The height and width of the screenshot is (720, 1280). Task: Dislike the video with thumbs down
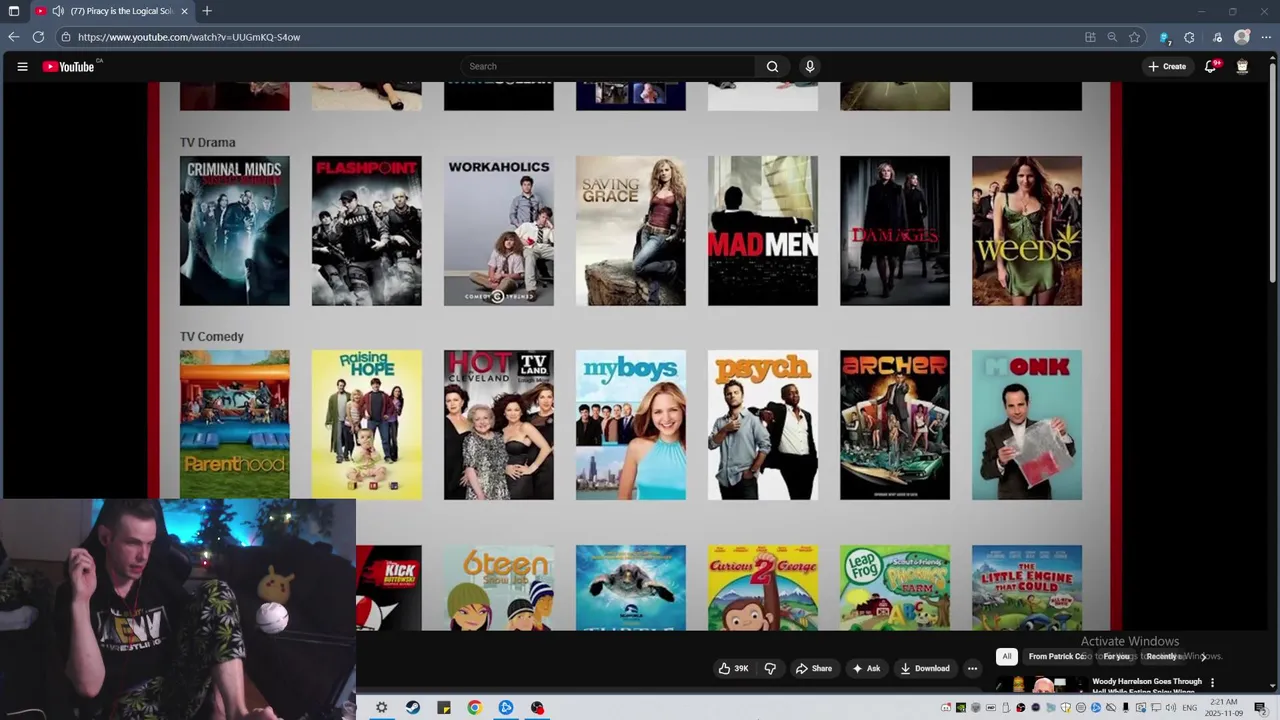pos(770,668)
